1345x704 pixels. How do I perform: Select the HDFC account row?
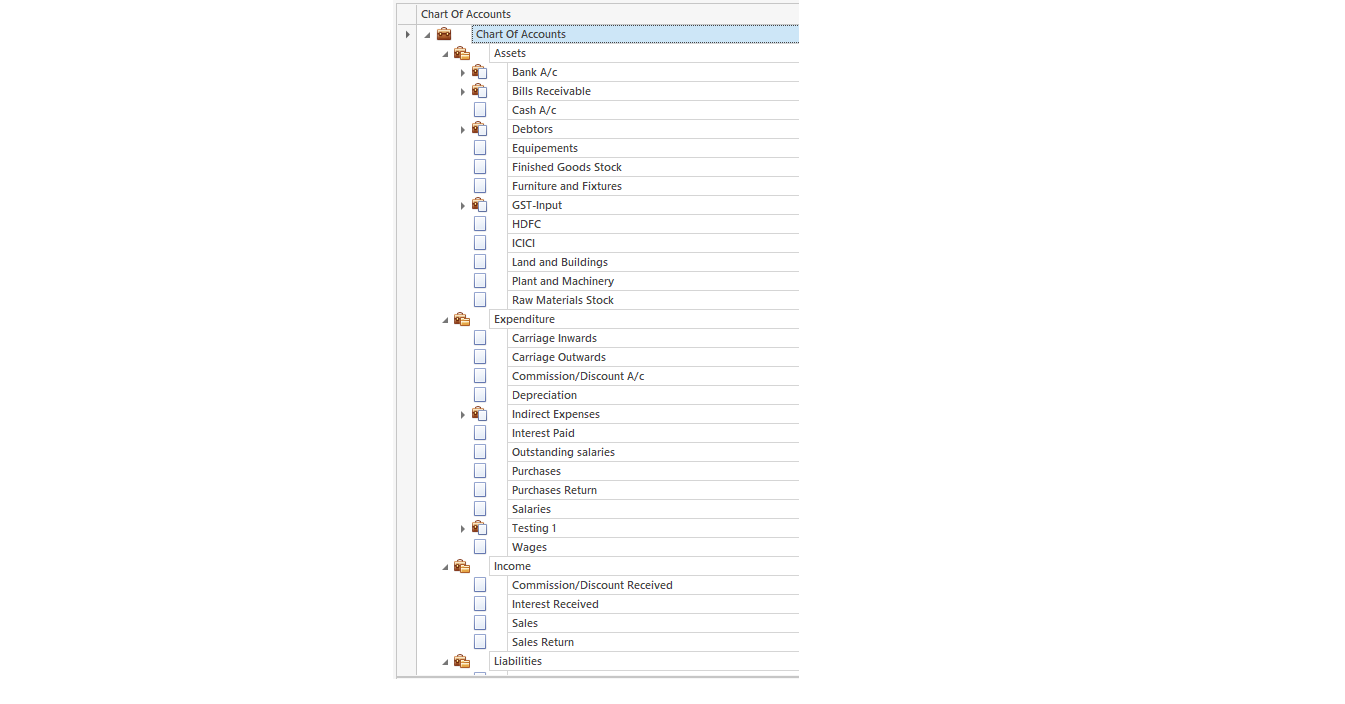coord(526,224)
